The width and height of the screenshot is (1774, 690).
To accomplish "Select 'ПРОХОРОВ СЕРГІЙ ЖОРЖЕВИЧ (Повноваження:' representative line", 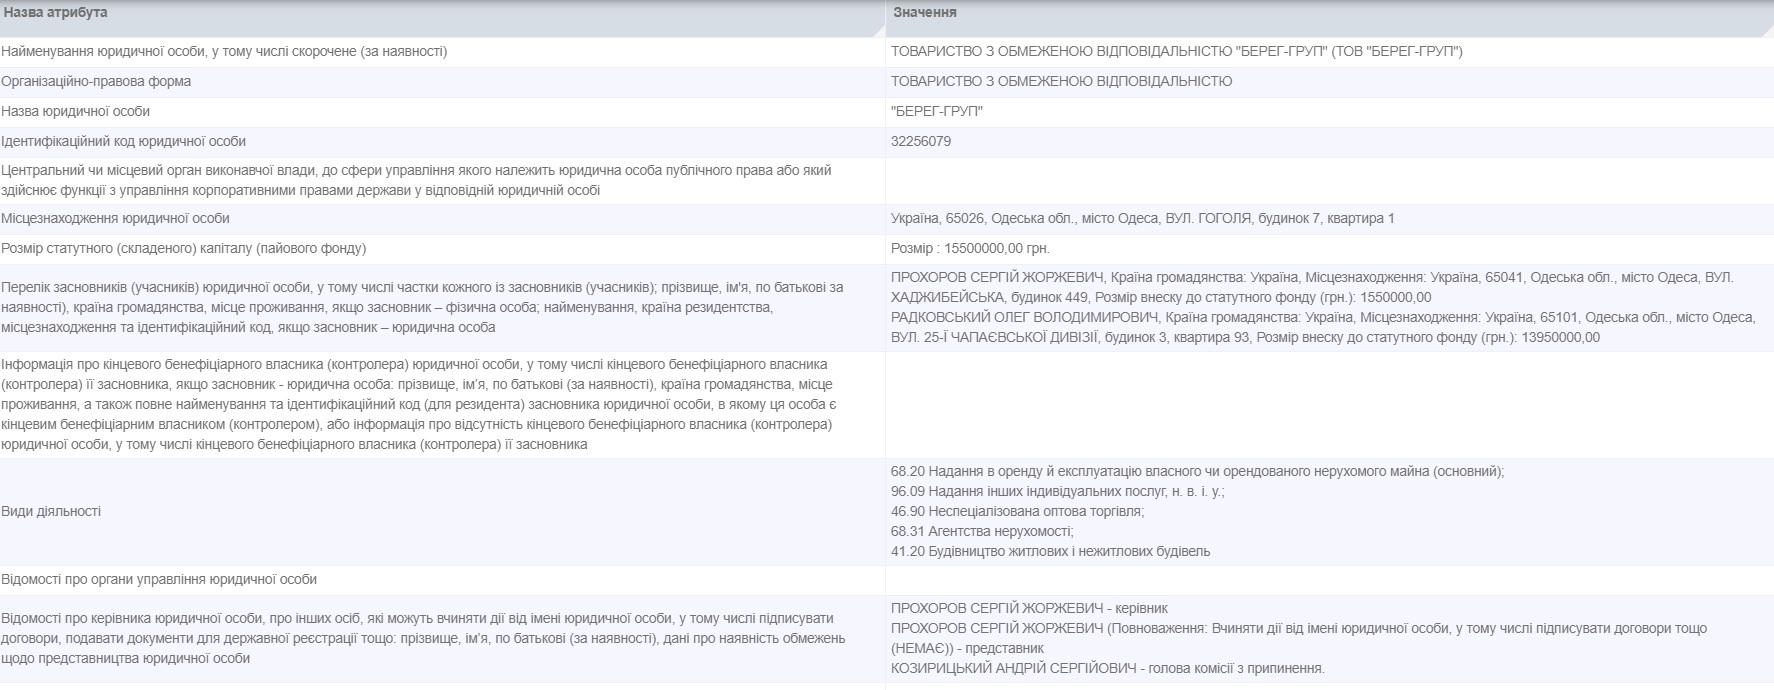I will click(x=1299, y=638).
